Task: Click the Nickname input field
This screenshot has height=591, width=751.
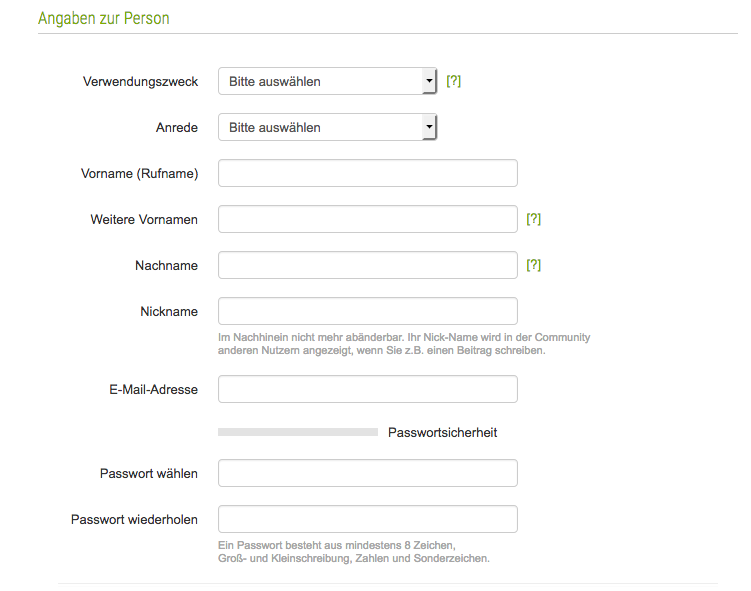Action: [x=368, y=311]
